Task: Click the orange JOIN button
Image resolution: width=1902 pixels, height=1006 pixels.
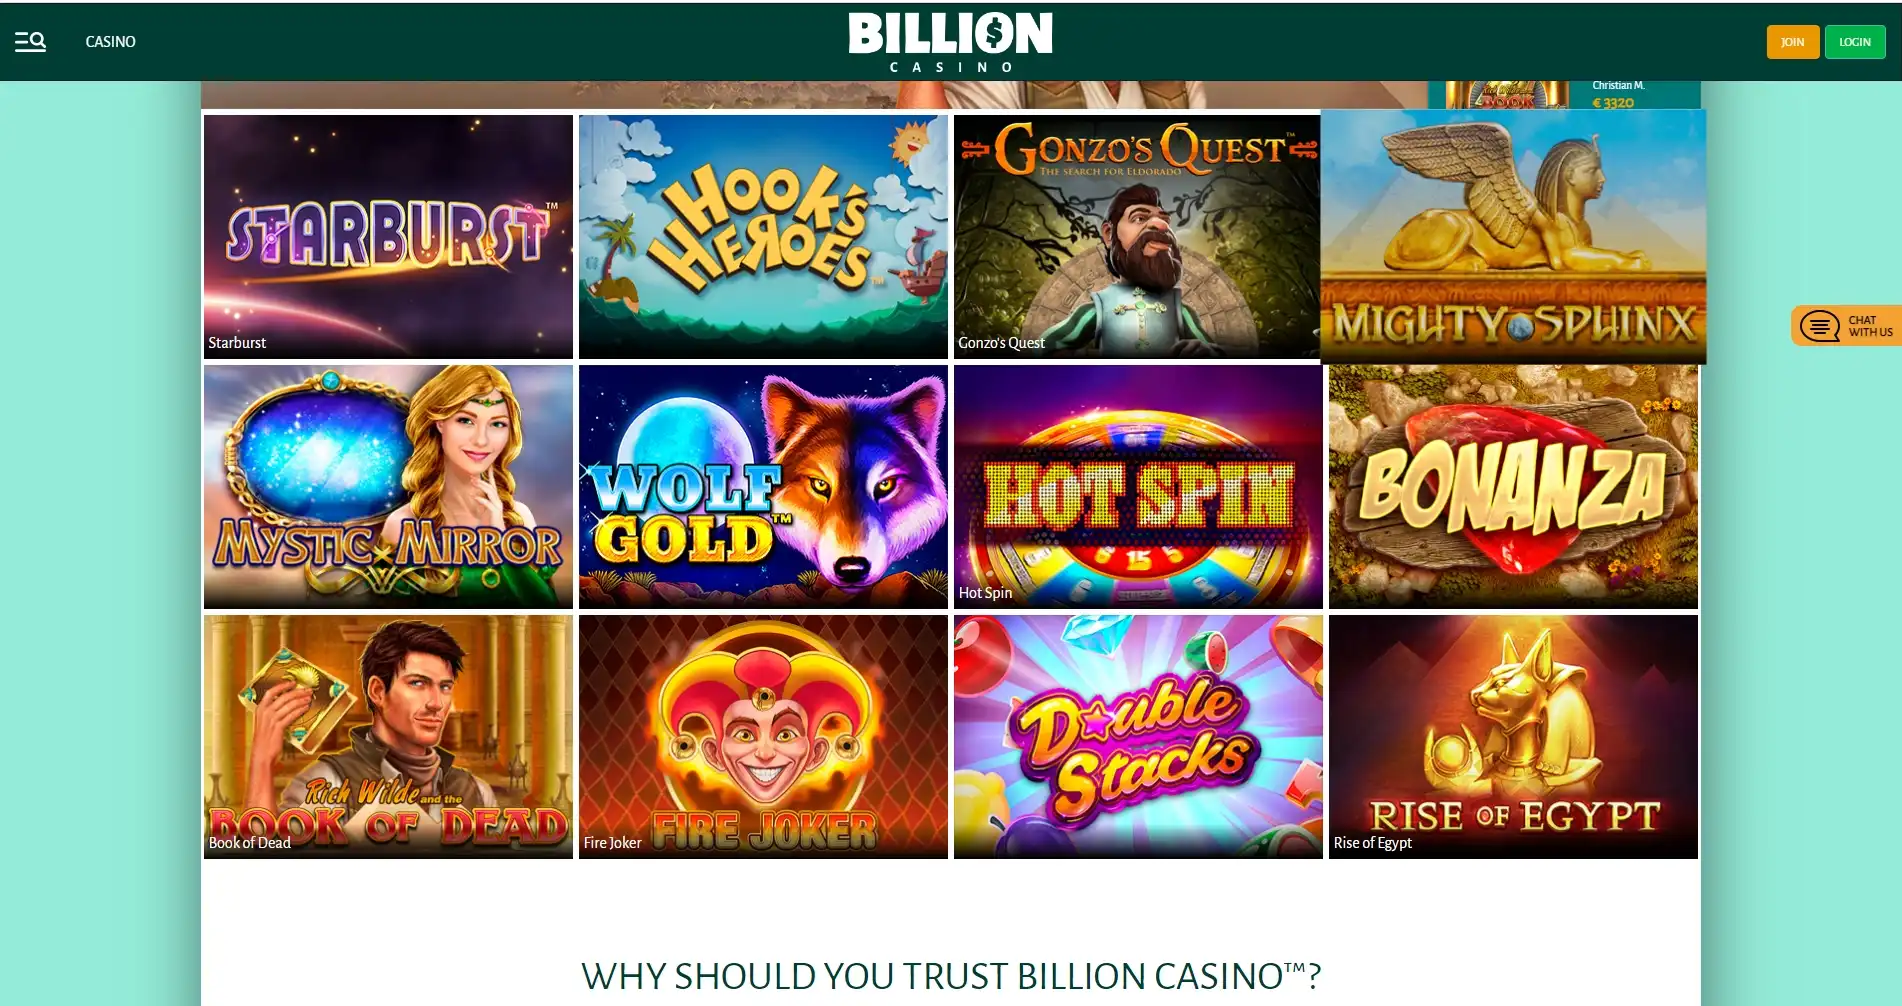Action: [1792, 42]
